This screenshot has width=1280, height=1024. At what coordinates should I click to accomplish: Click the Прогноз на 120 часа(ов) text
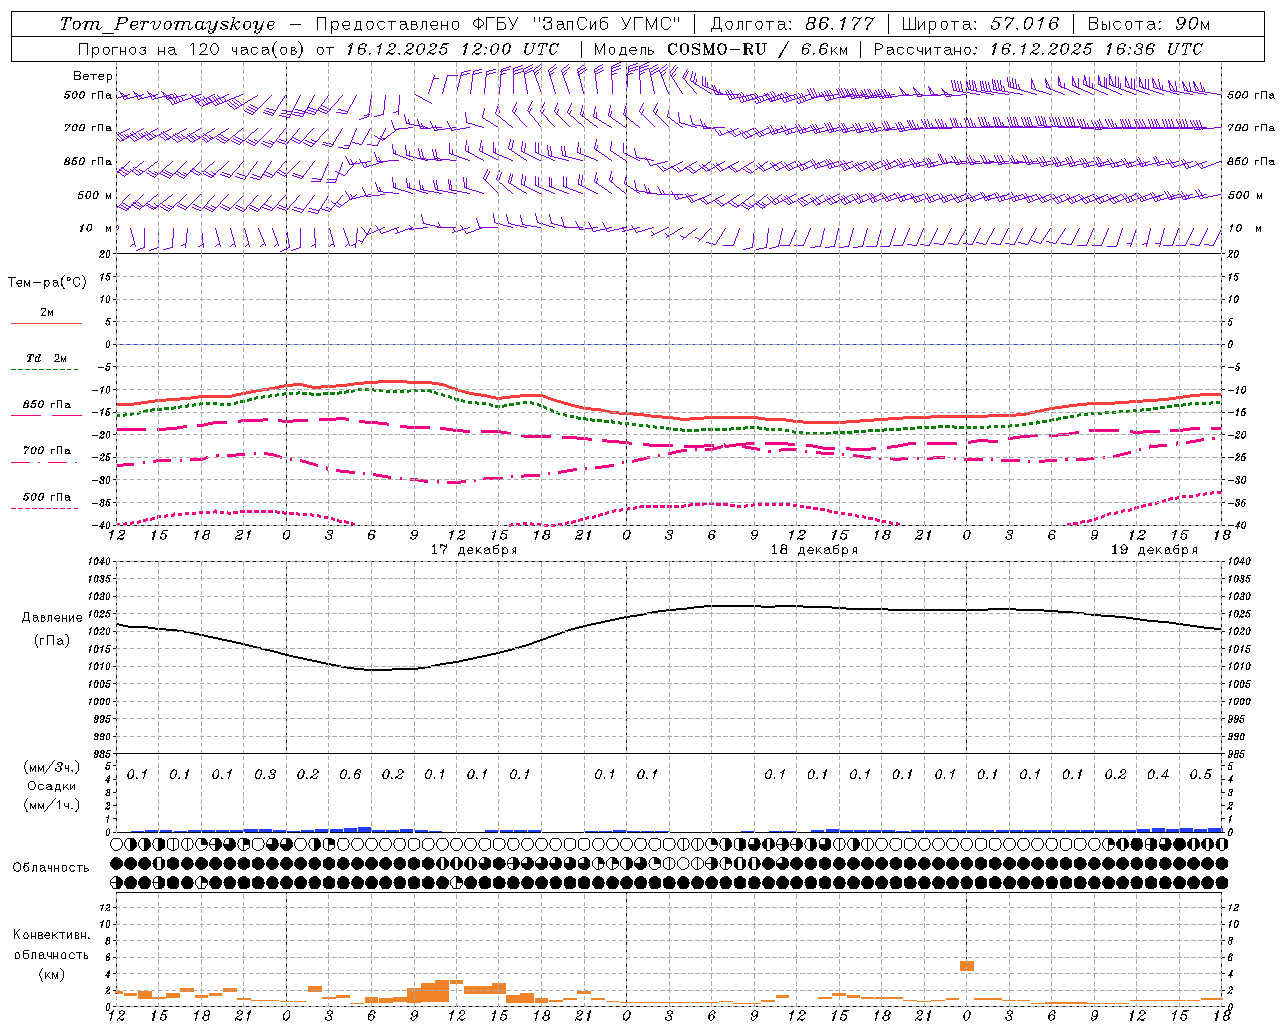[192, 49]
